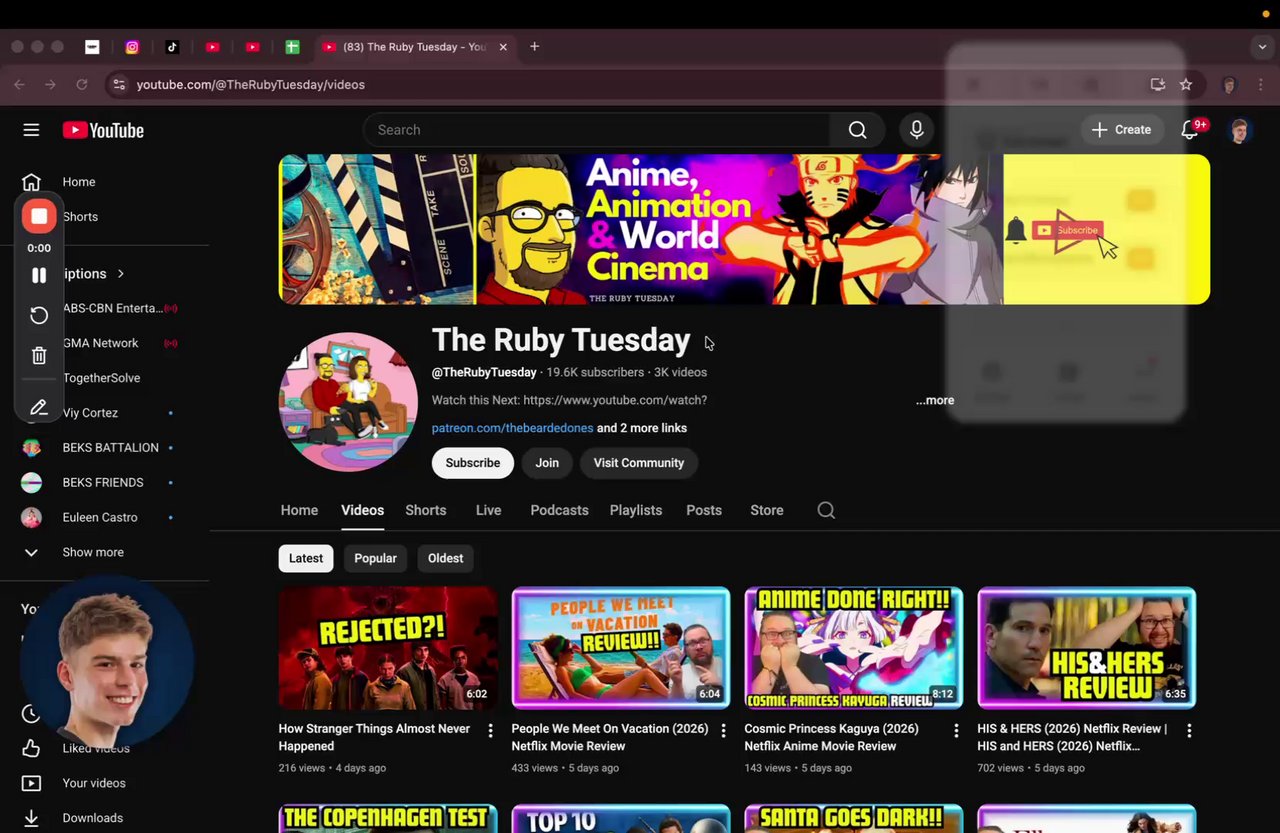This screenshot has height=833, width=1280.
Task: Stop the screen recording with red button
Action: pyautogui.click(x=39, y=216)
